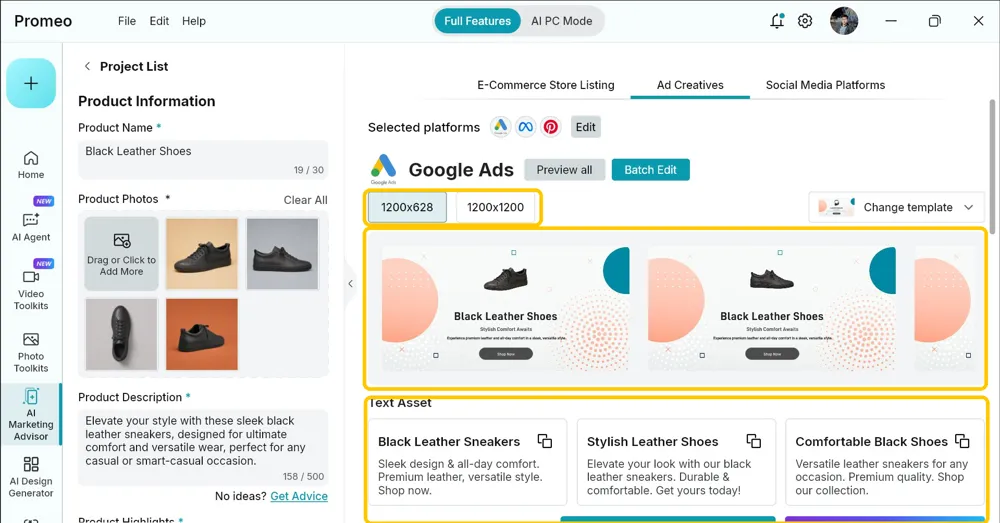
Task: Select AI Marketing Advisor in sidebar
Action: (x=31, y=414)
